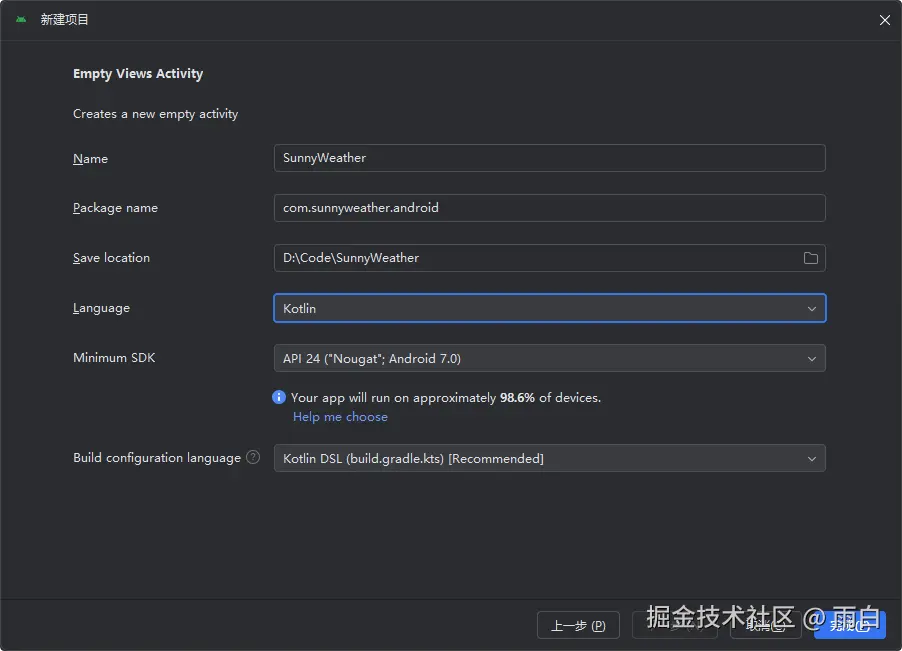Click the Empty Views Activity heading

click(138, 74)
